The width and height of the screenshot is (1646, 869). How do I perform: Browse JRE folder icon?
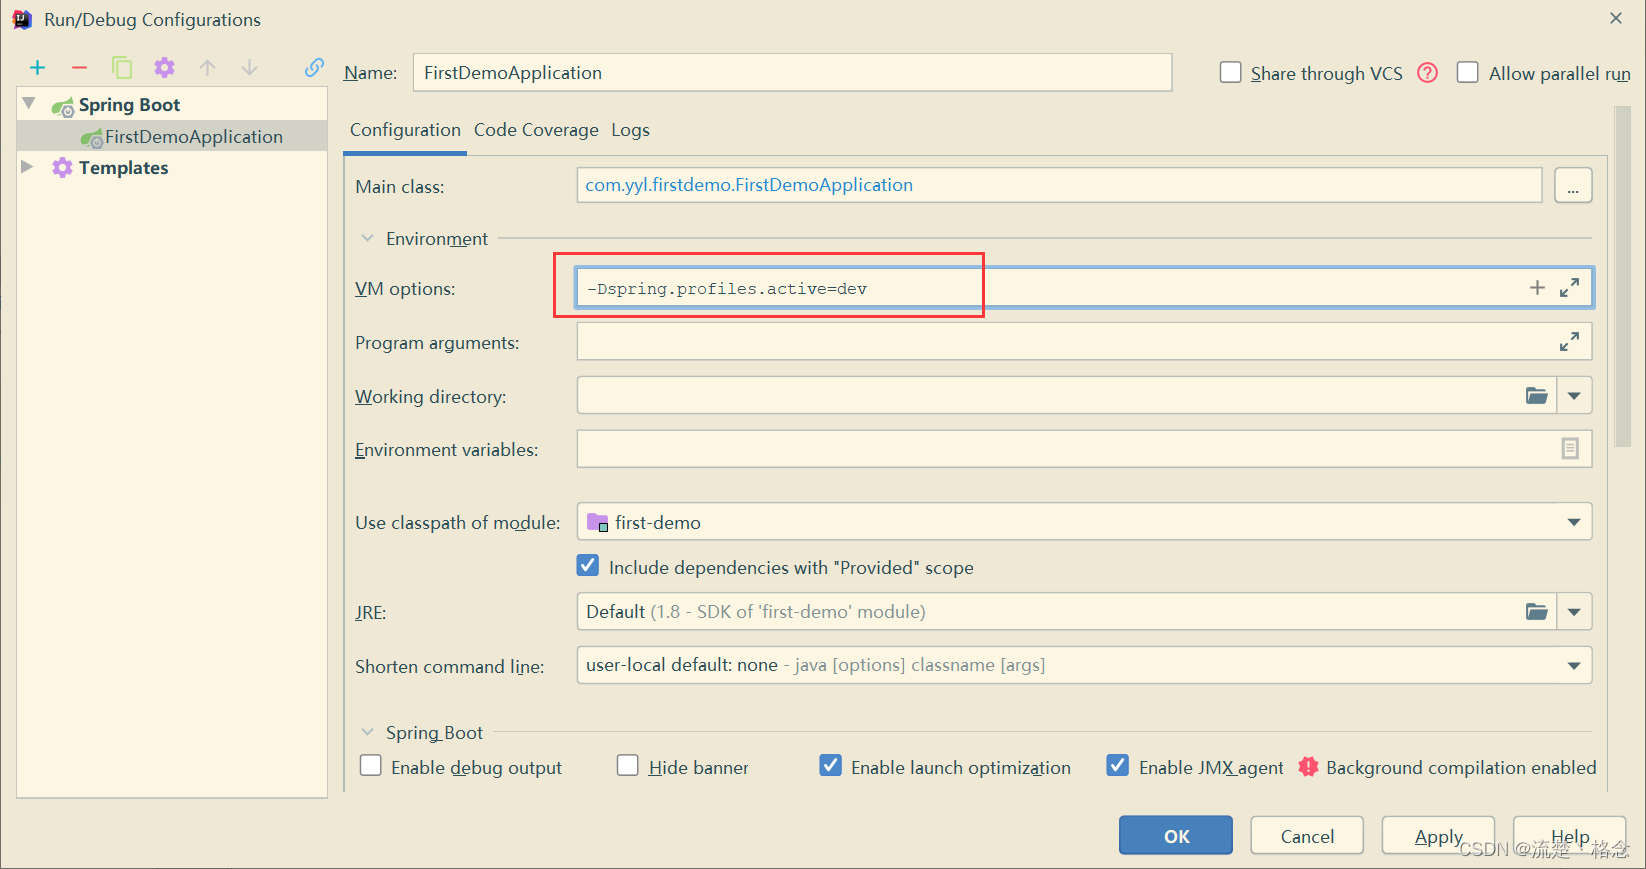click(x=1537, y=611)
